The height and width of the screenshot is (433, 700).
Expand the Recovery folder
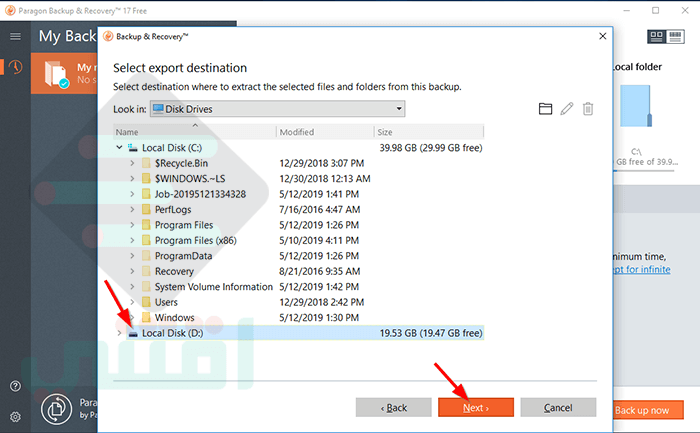pos(132,271)
